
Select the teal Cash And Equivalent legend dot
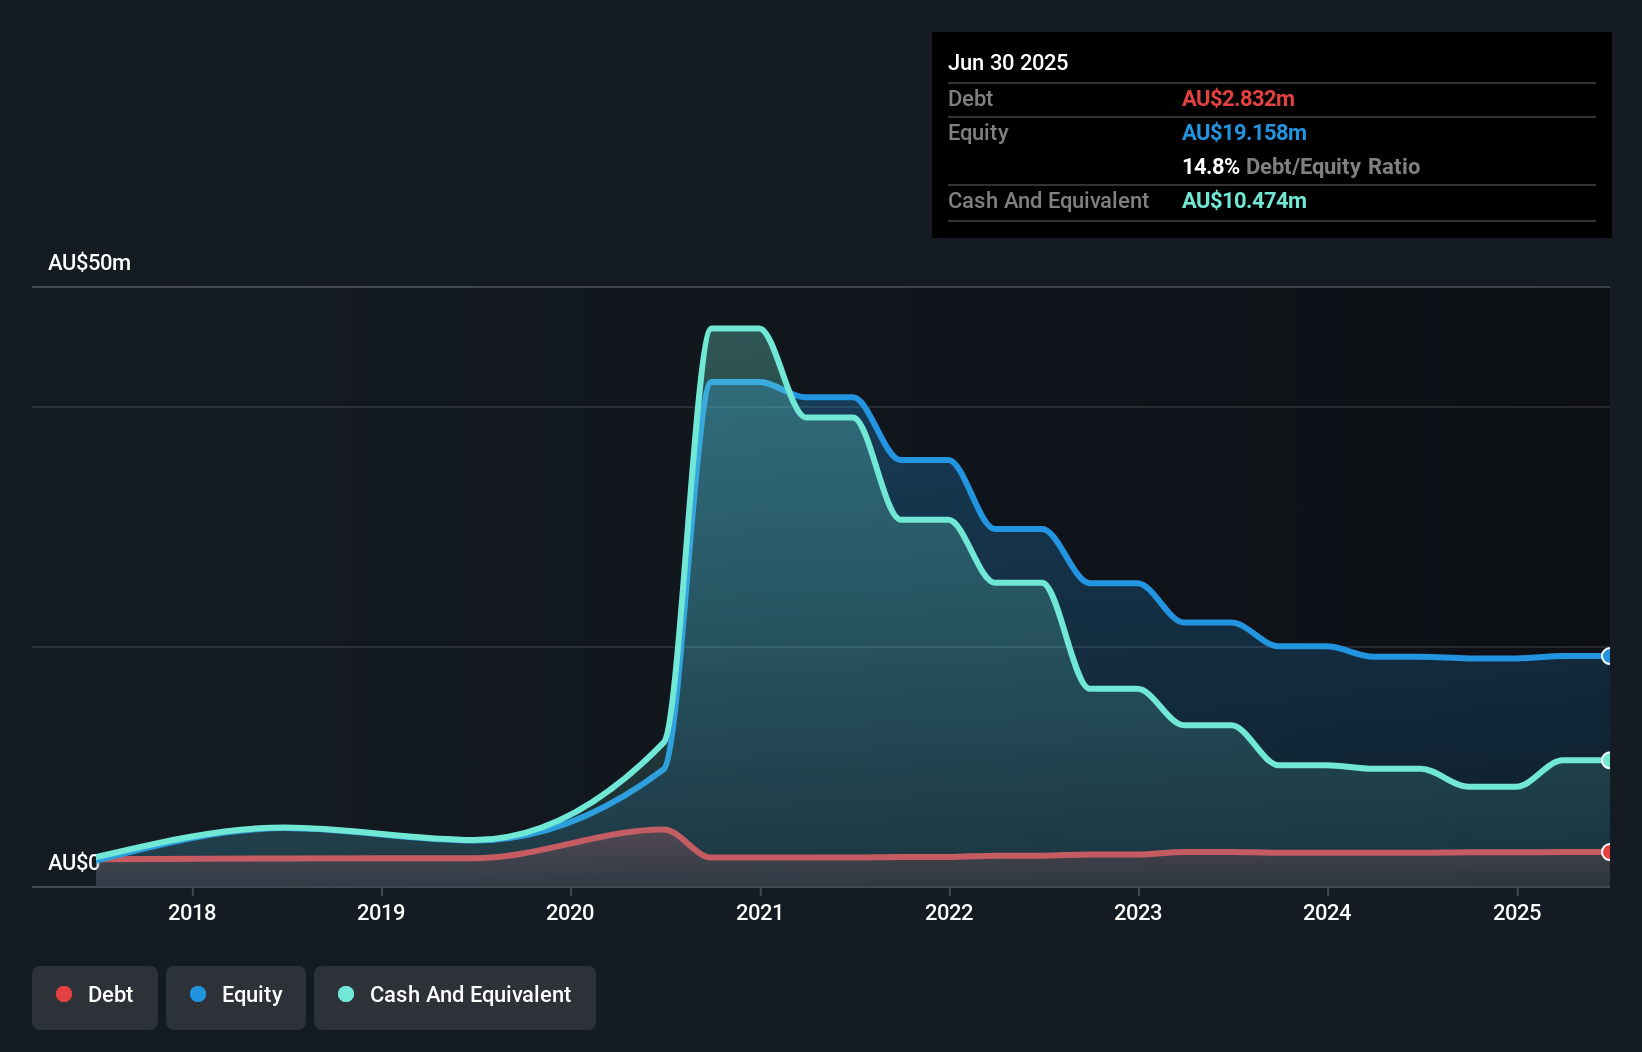pos(345,994)
